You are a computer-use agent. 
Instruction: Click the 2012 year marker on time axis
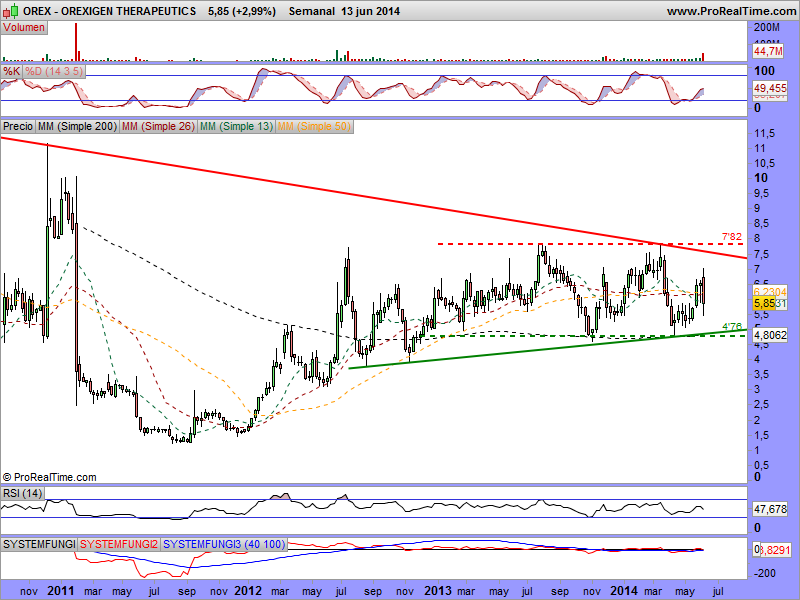click(248, 591)
